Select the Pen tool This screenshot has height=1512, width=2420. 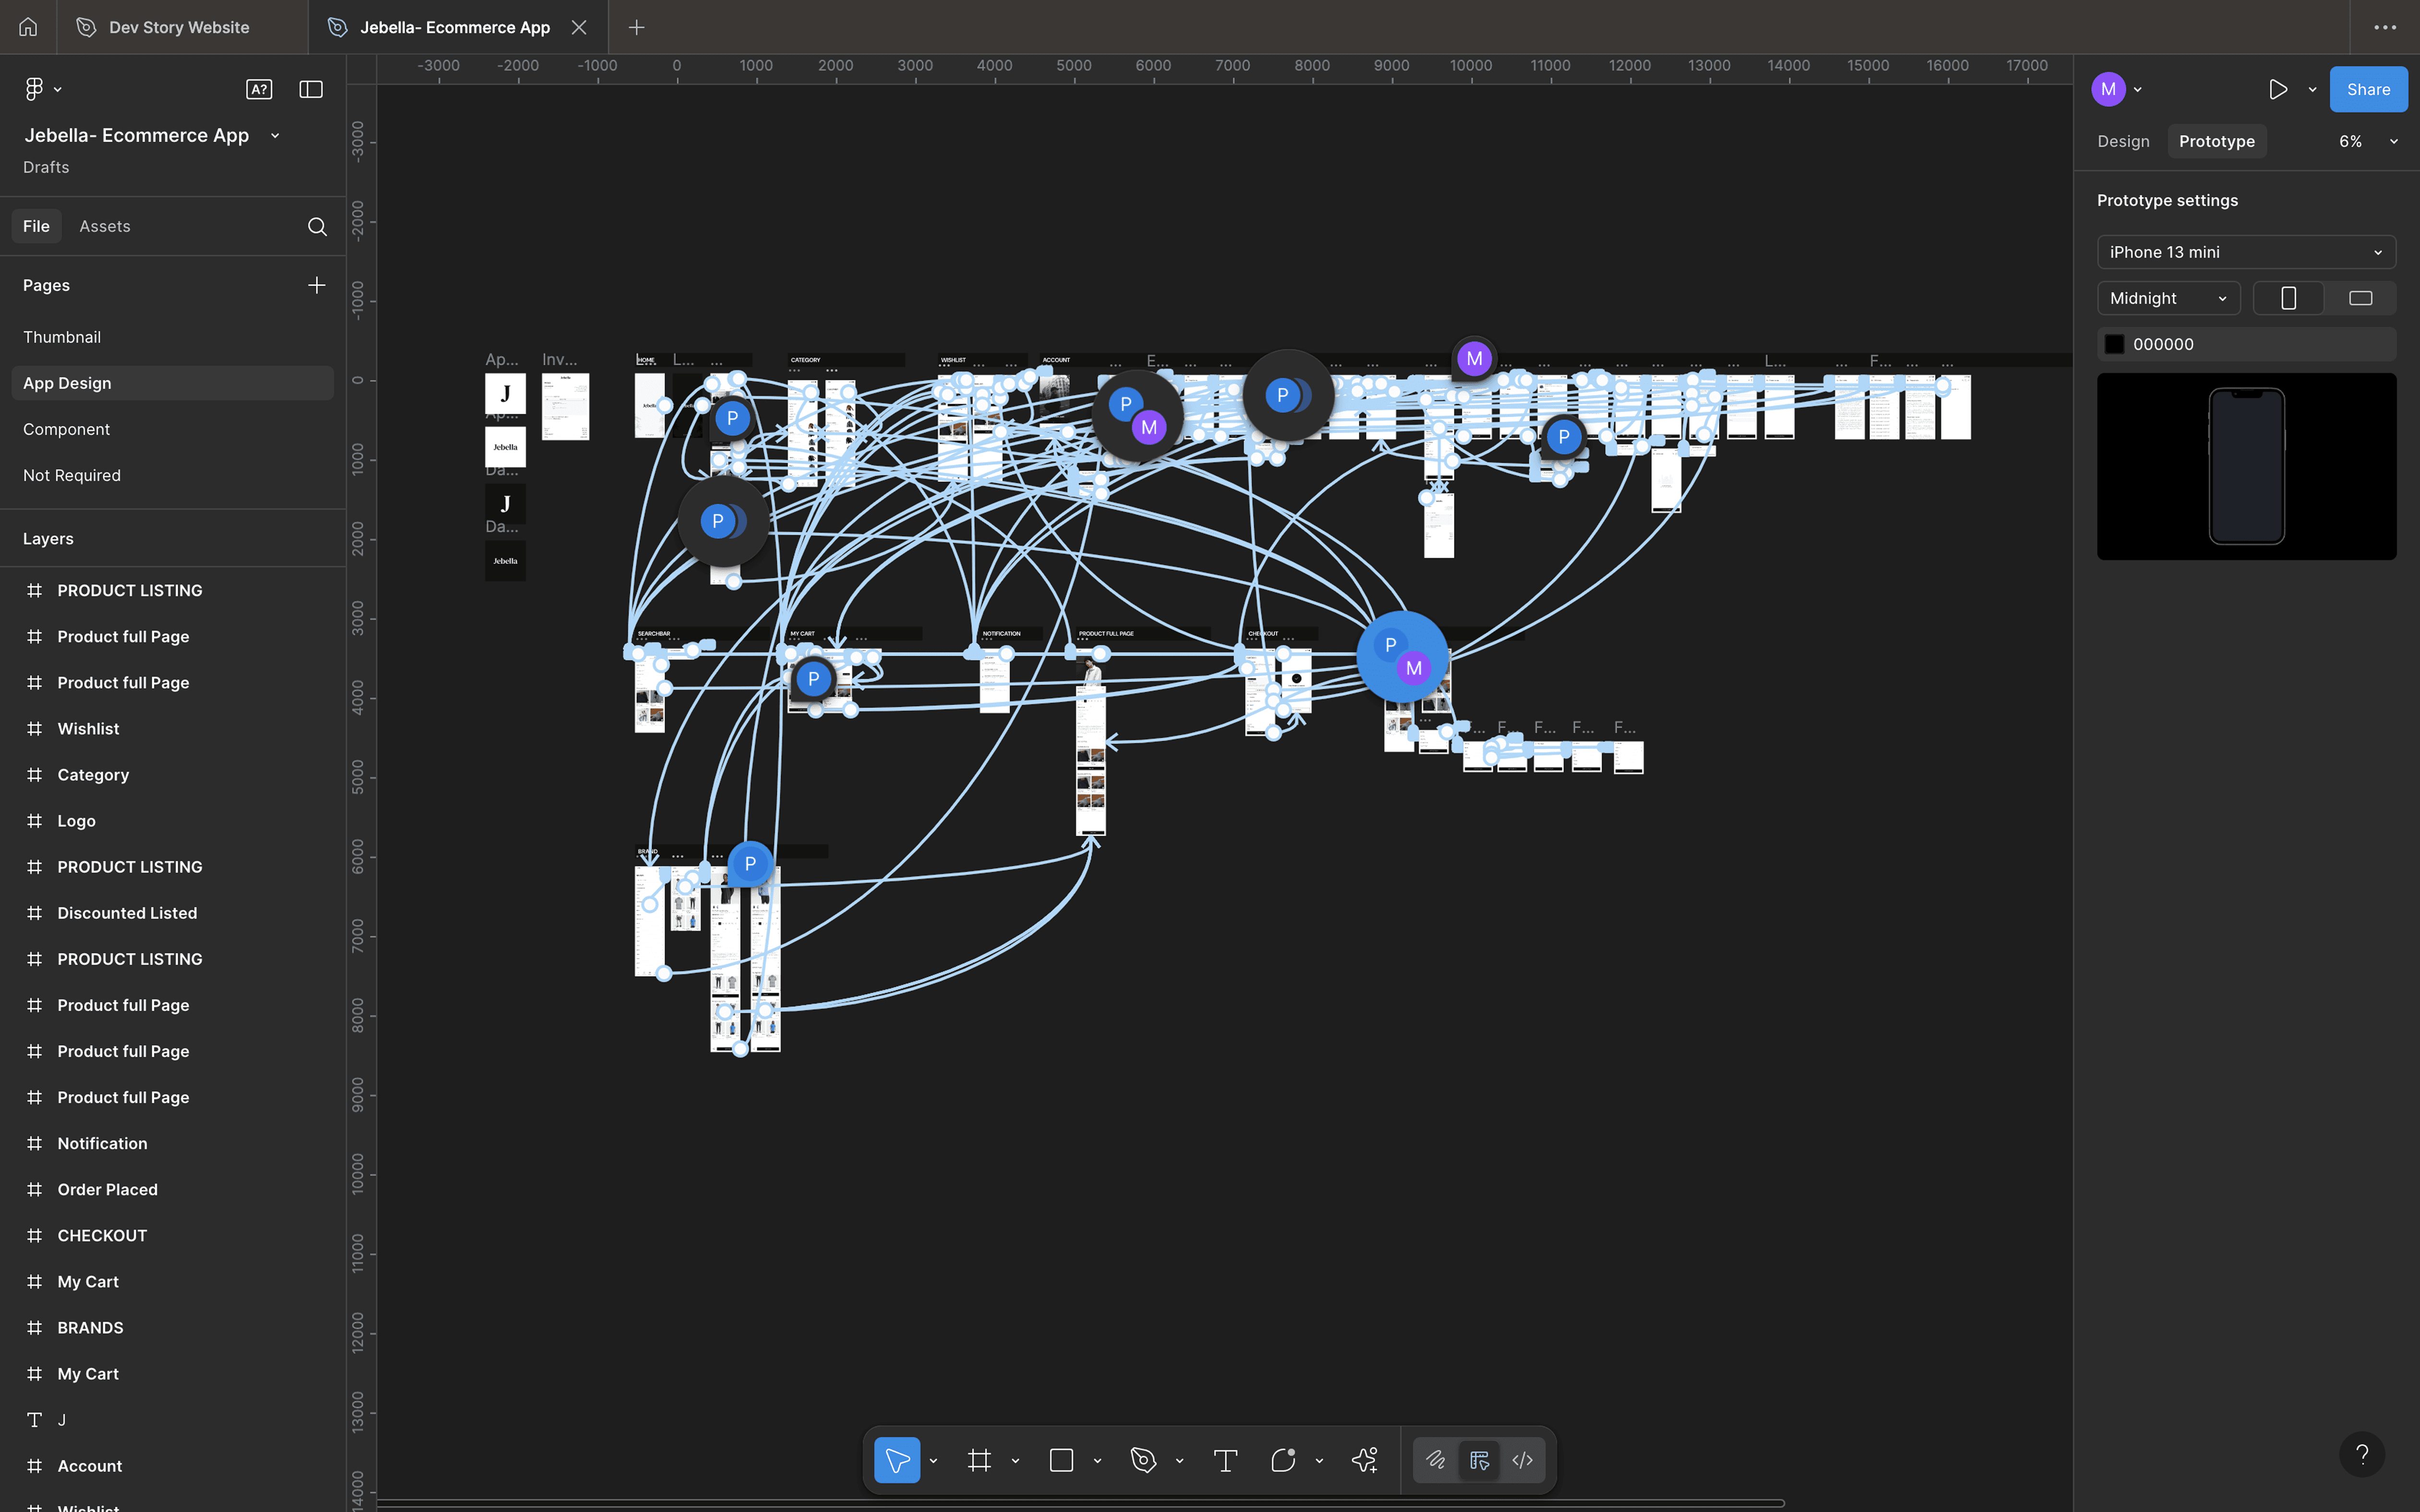(x=1143, y=1460)
